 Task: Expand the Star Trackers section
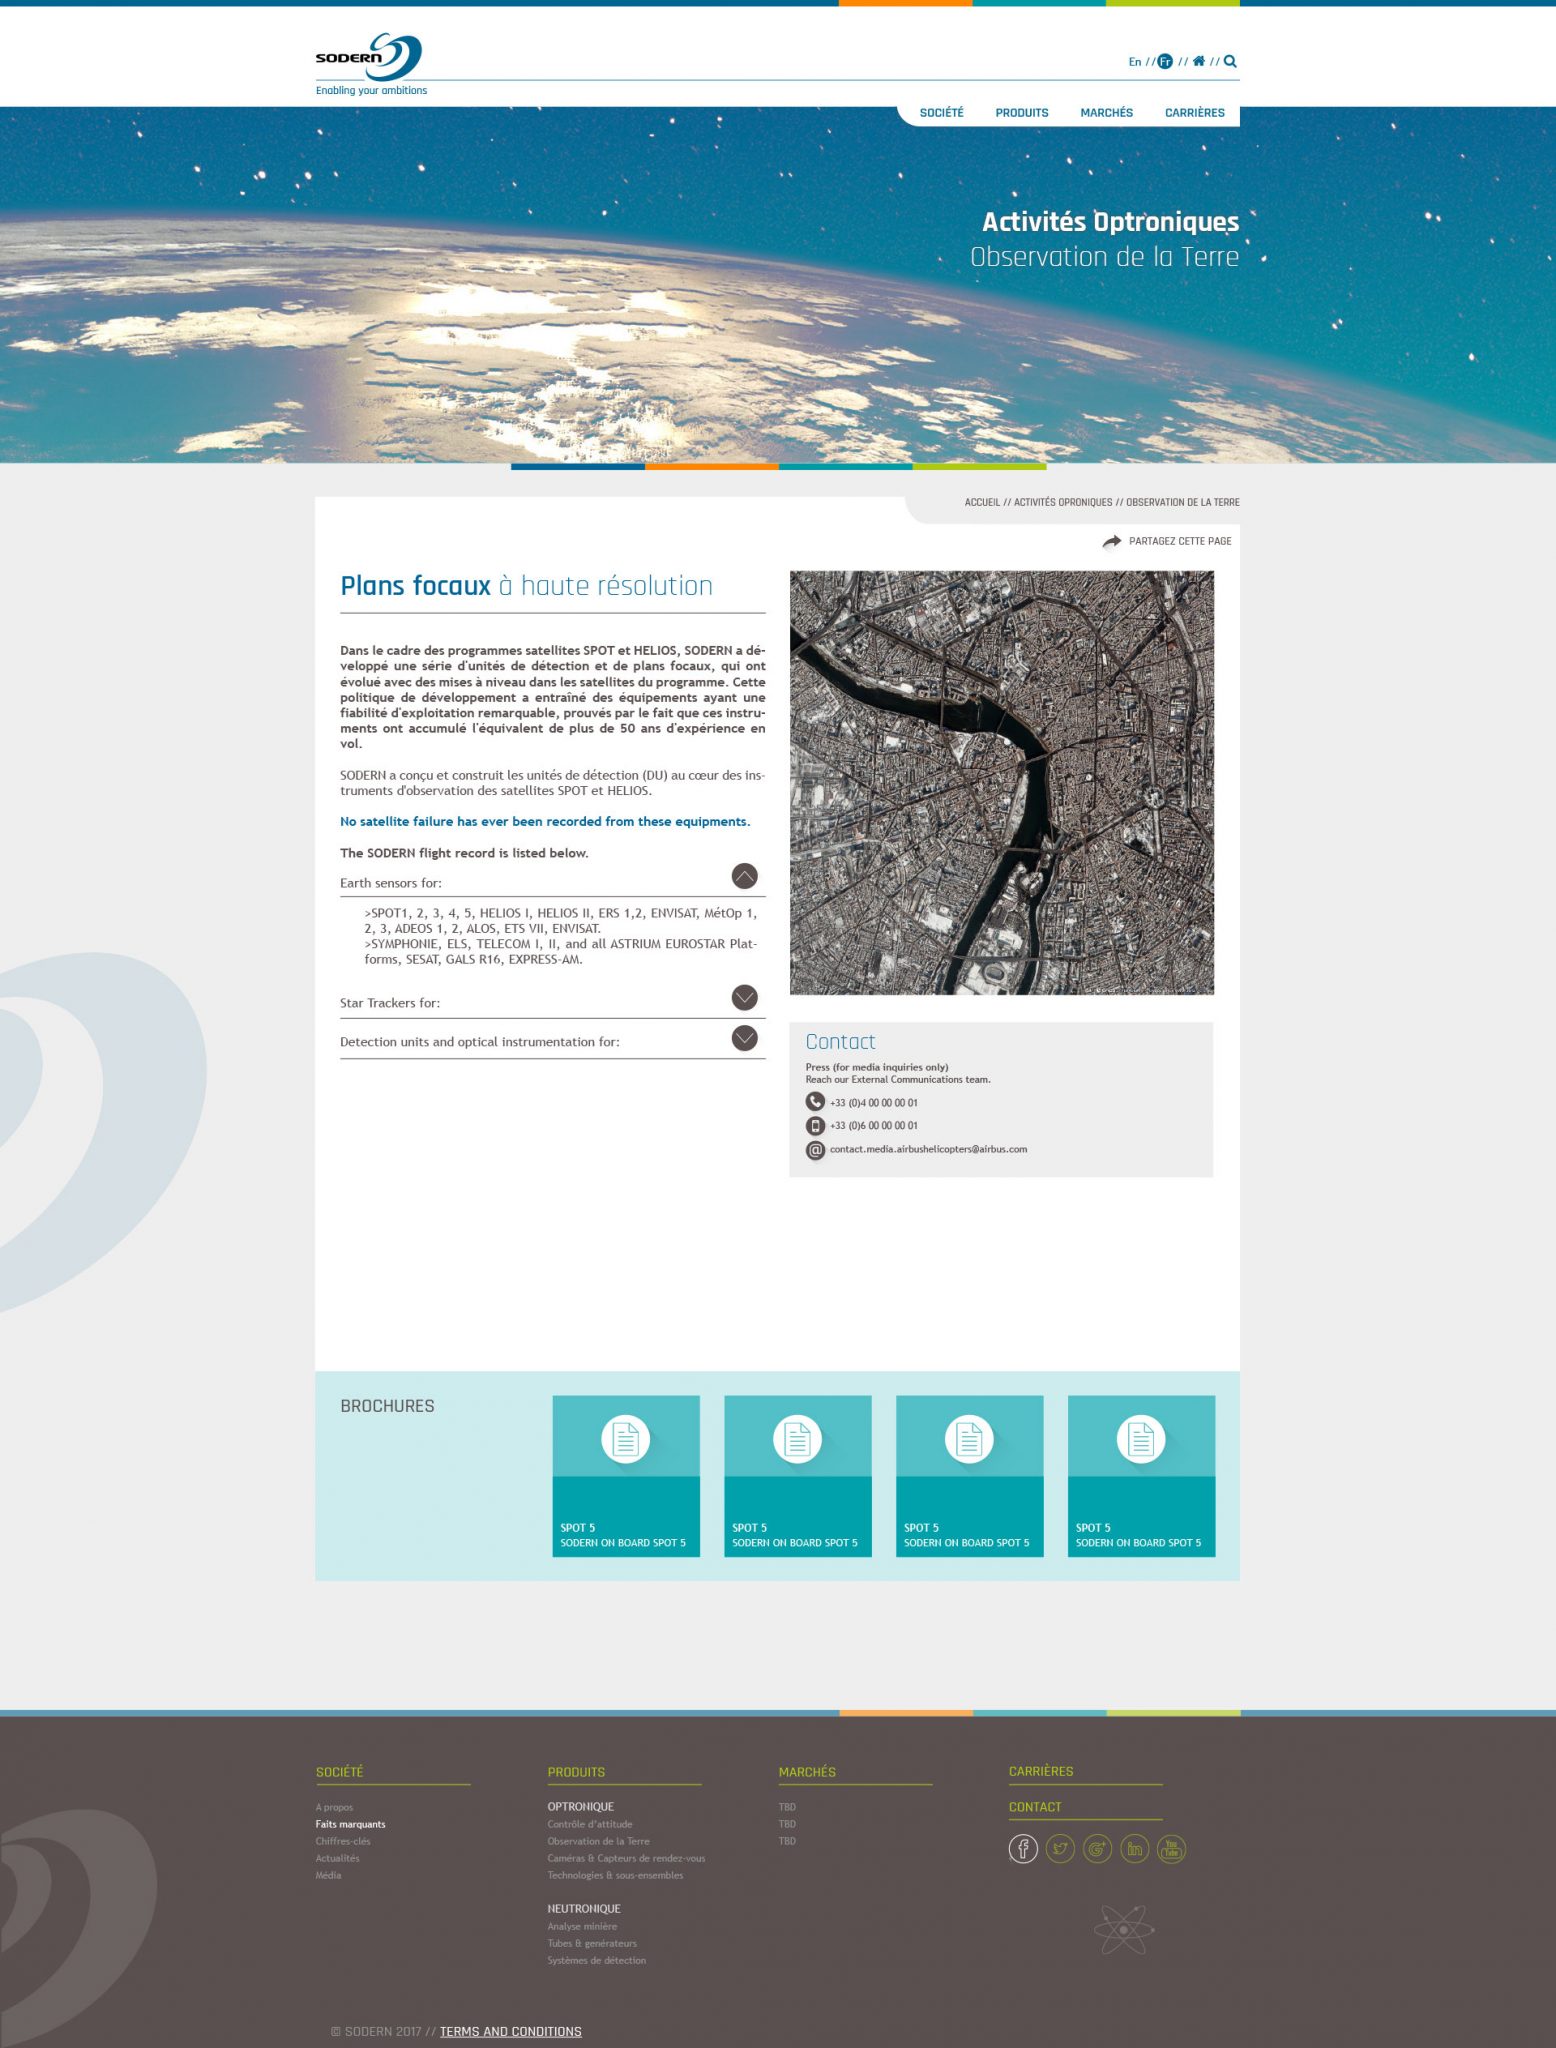744,997
